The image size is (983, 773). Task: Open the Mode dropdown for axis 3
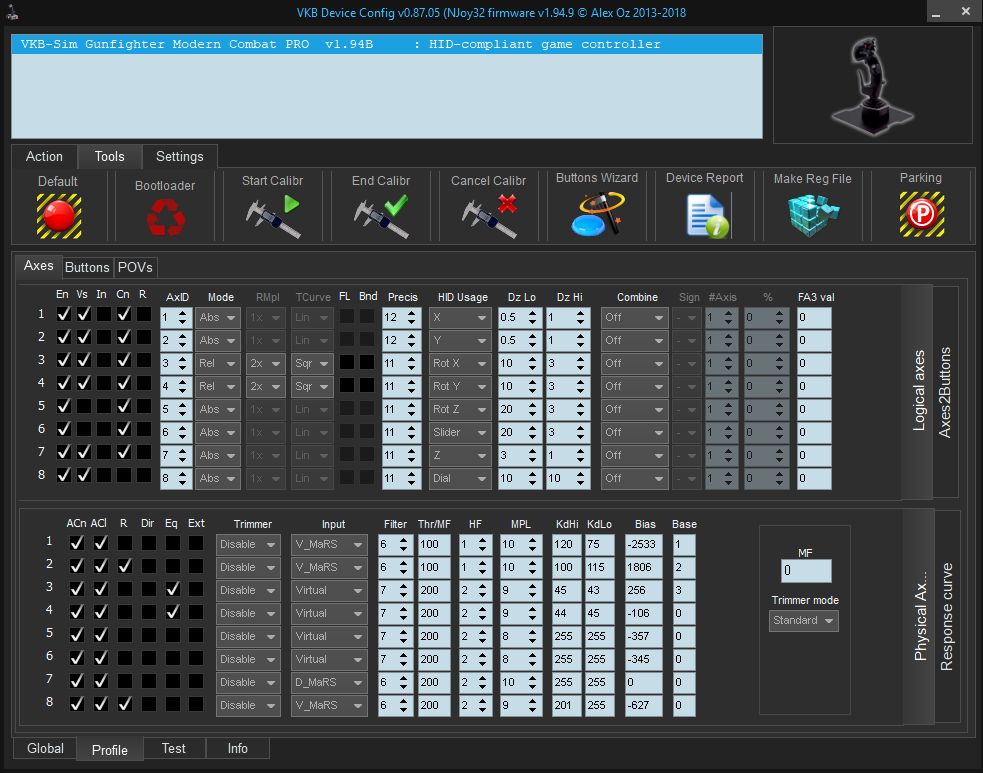[x=218, y=363]
